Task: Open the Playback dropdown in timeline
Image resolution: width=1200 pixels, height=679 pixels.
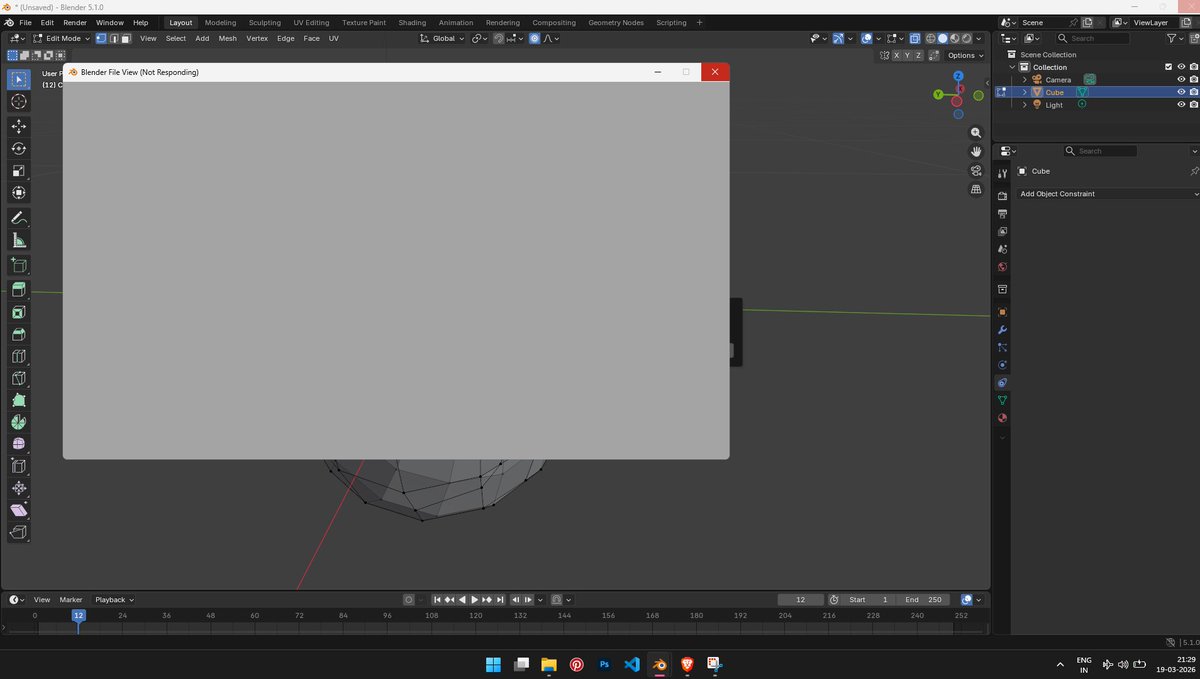Action: click(114, 600)
